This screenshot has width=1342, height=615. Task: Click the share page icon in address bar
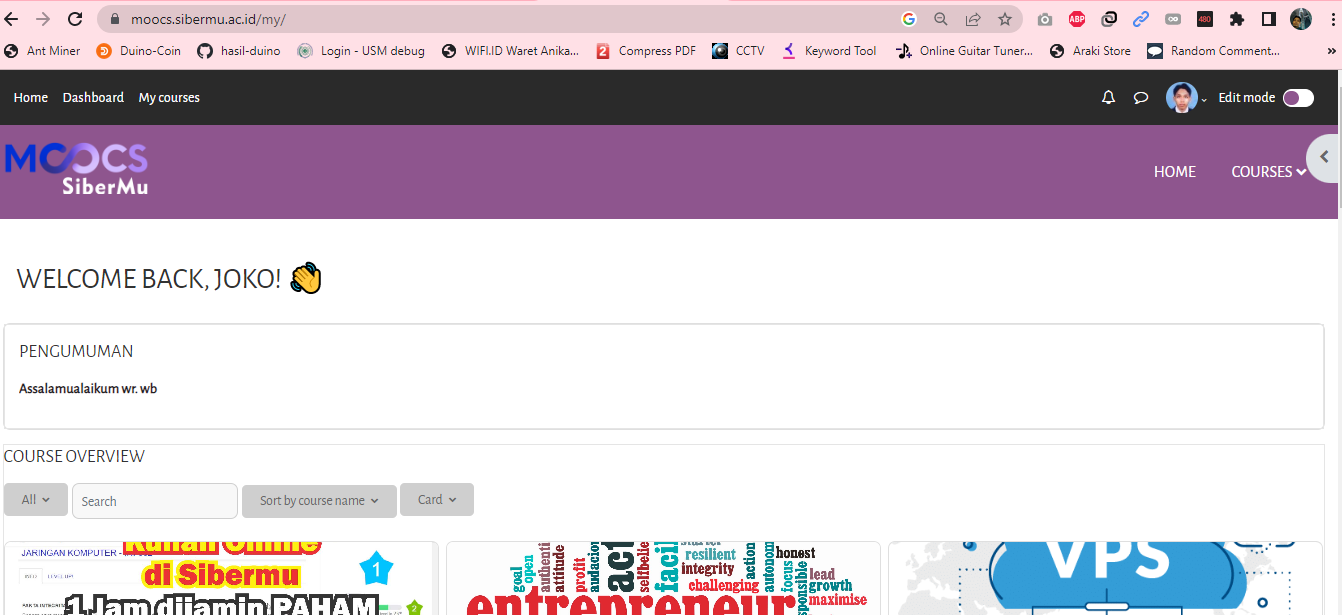pos(973,19)
